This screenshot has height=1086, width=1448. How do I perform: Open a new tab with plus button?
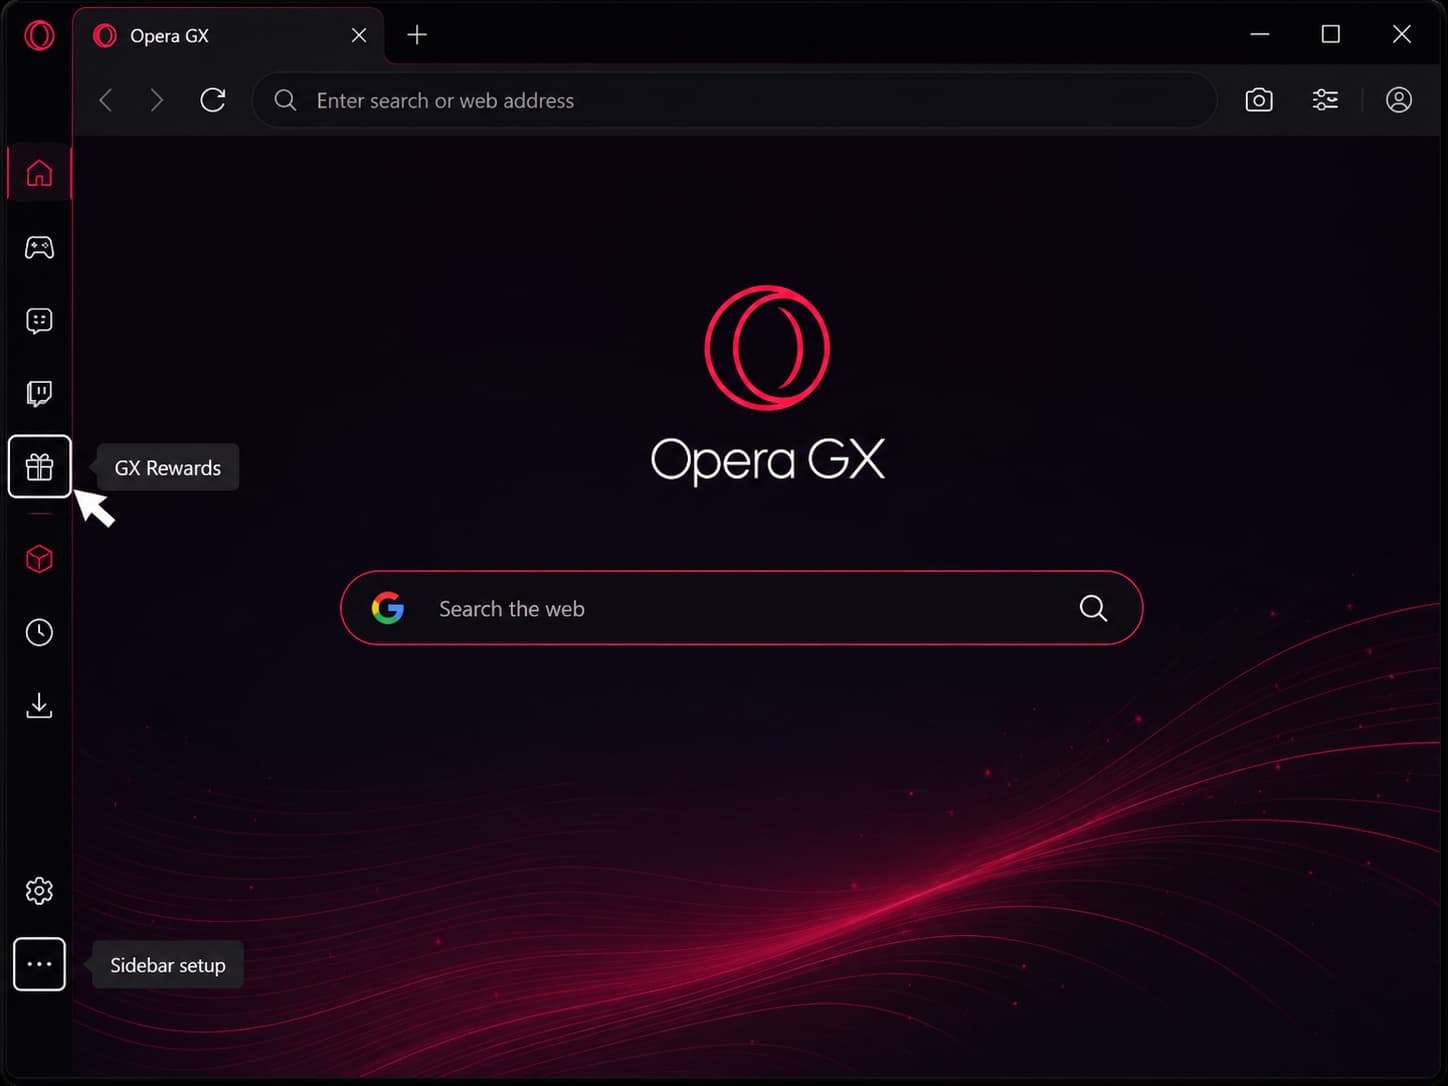pyautogui.click(x=417, y=36)
